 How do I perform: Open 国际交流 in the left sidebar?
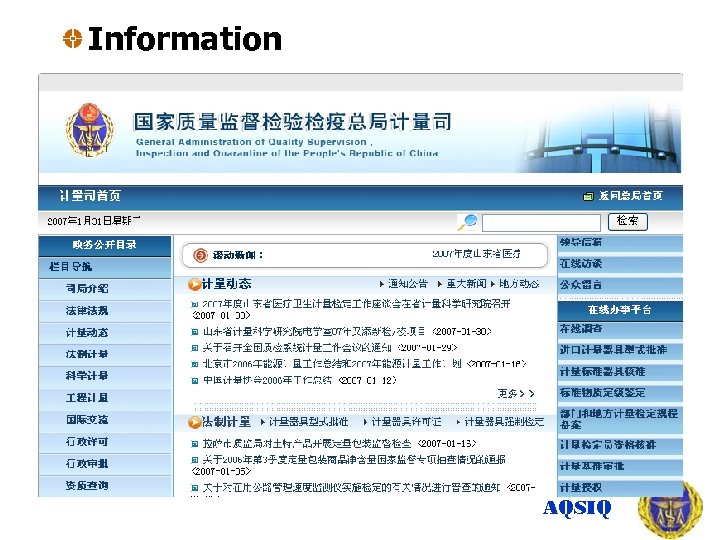(x=87, y=419)
